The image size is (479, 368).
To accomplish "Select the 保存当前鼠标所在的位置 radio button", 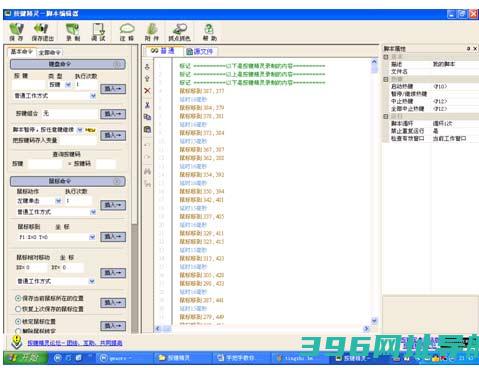I will [x=18, y=298].
